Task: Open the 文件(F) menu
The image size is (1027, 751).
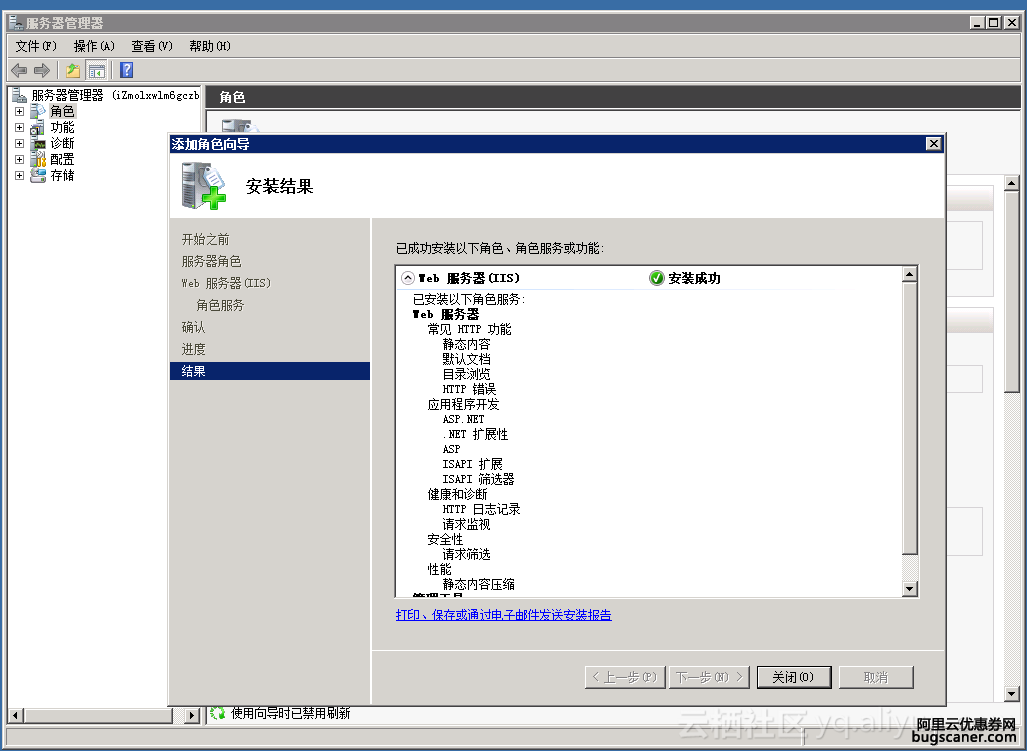Action: click(36, 46)
